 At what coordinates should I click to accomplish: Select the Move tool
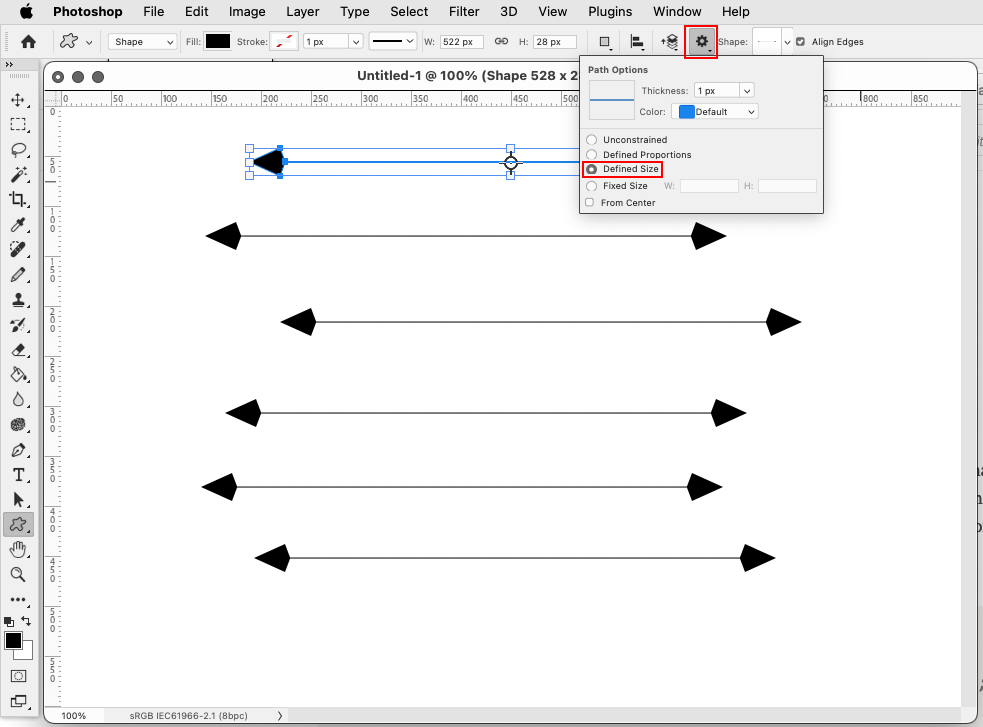pyautogui.click(x=18, y=100)
